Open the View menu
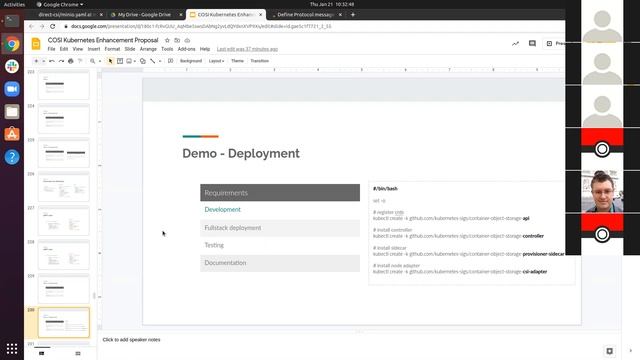This screenshot has width=640, height=360. pyautogui.click(x=78, y=49)
